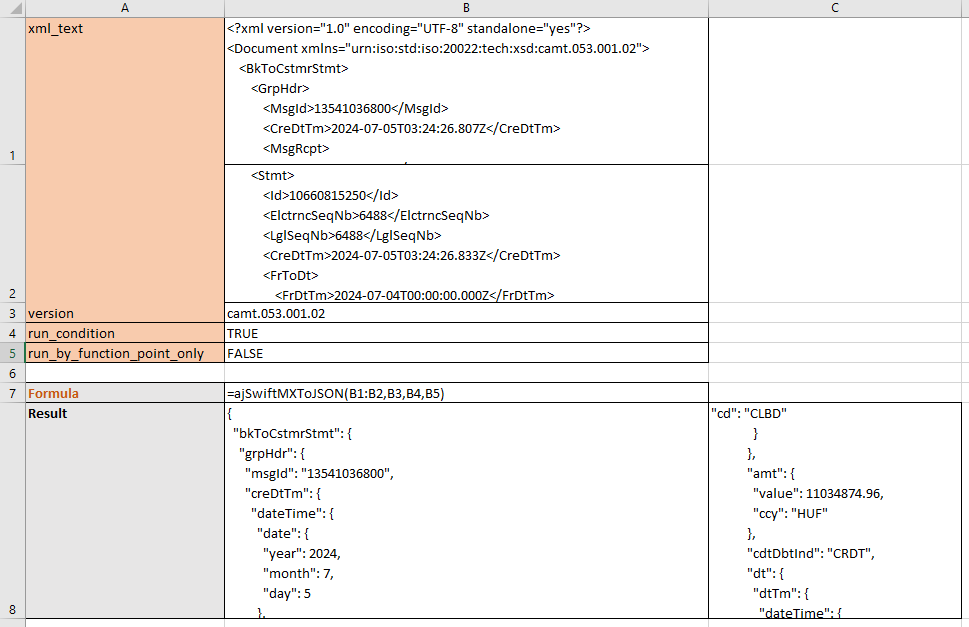The image size is (969, 627).
Task: Select the cell containing the XML Document header
Action: coord(466,90)
